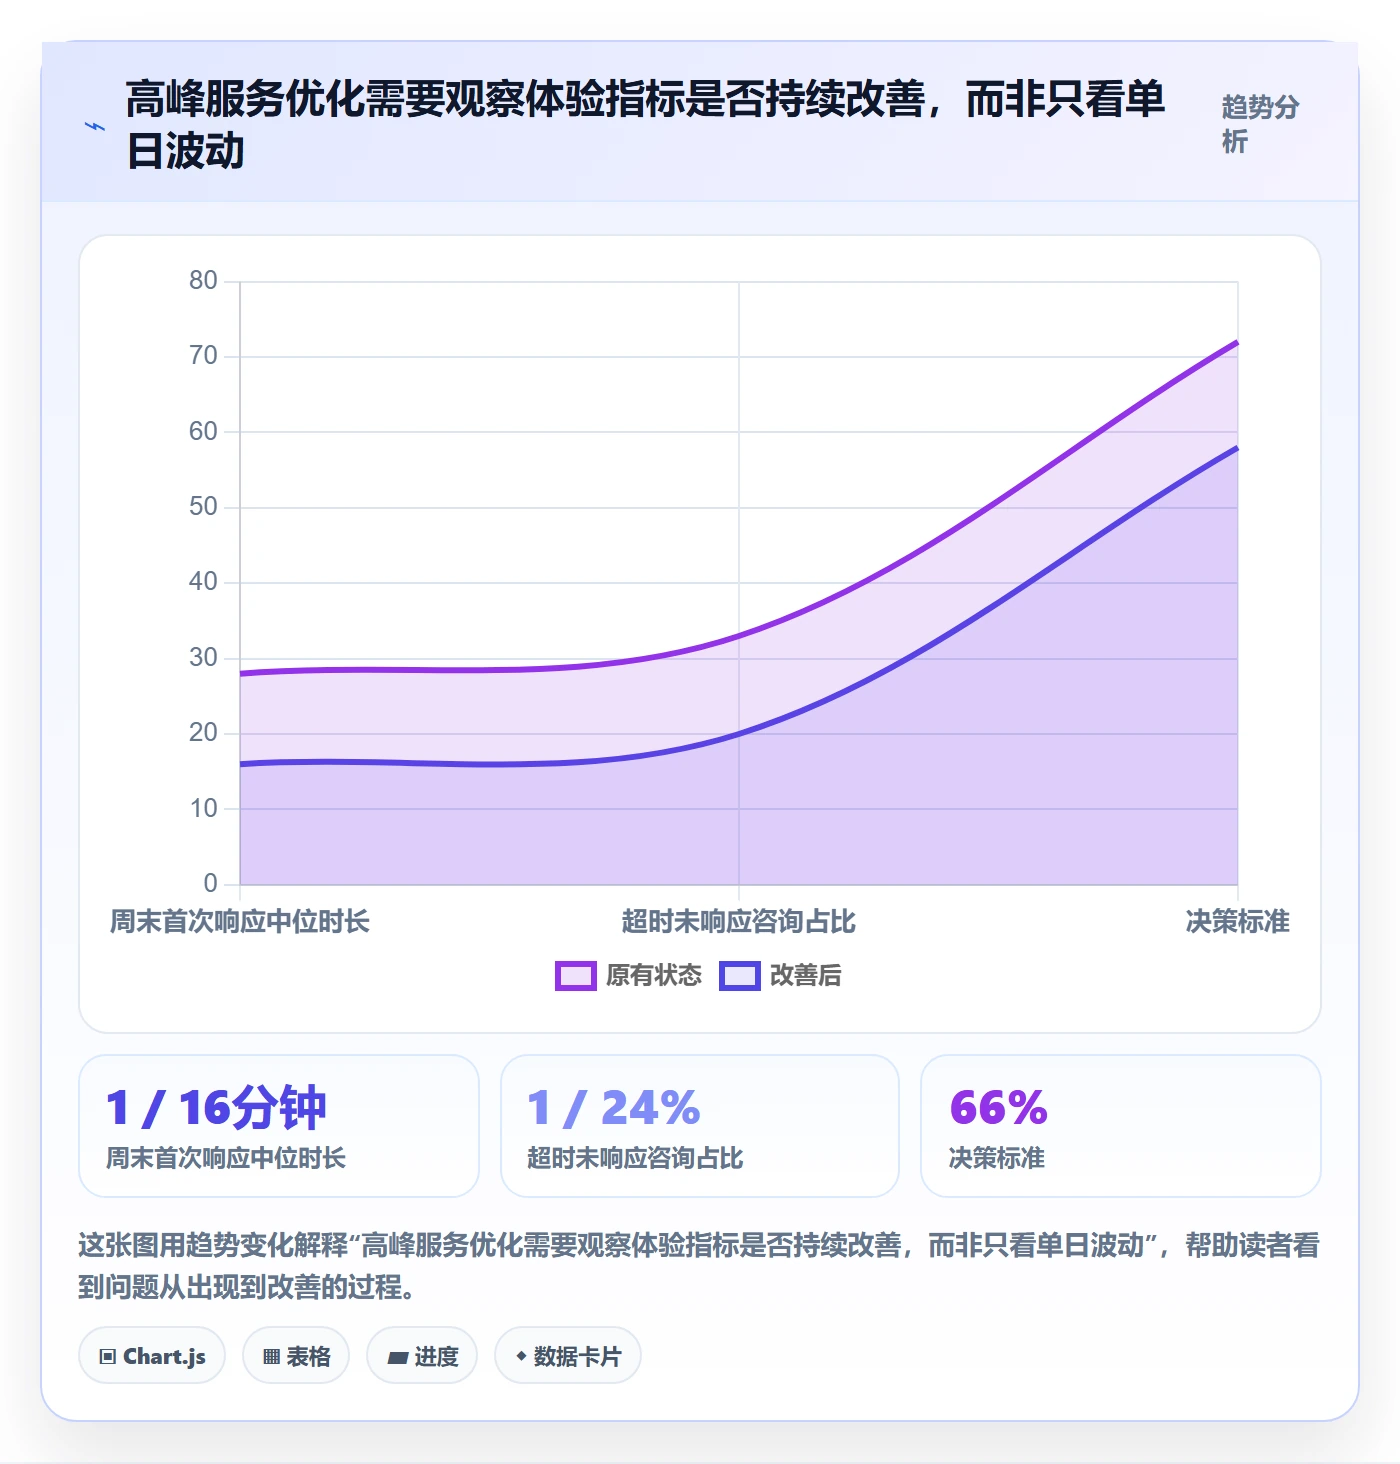
Task: Click the grid icon on 表格 tag
Action: 271,1357
